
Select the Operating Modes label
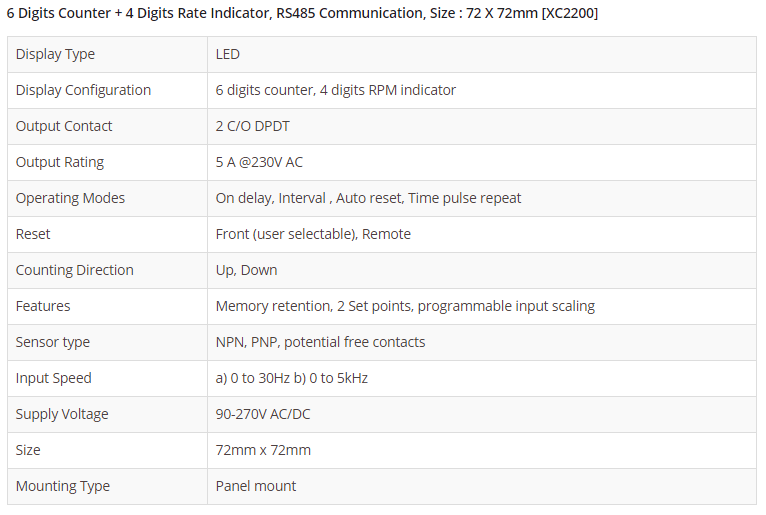pos(70,198)
